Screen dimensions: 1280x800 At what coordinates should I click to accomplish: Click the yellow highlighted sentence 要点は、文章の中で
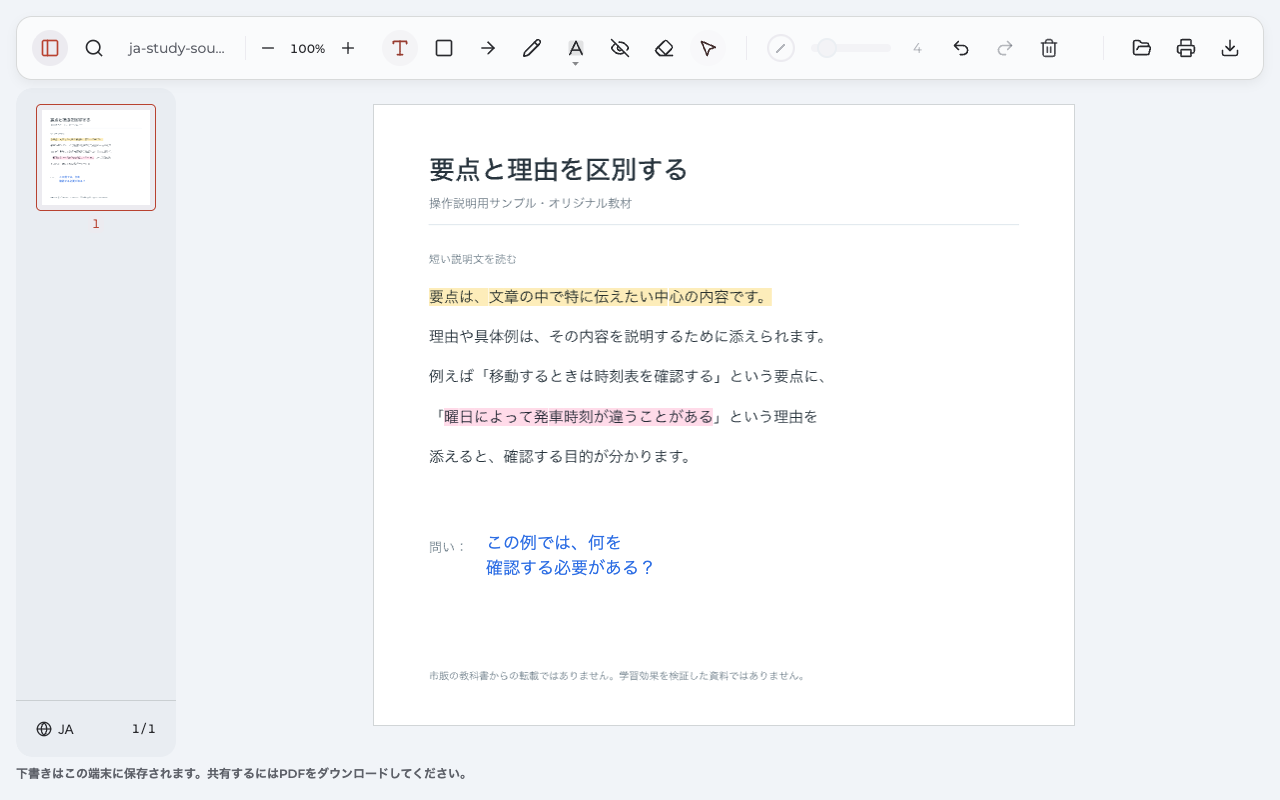[600, 297]
